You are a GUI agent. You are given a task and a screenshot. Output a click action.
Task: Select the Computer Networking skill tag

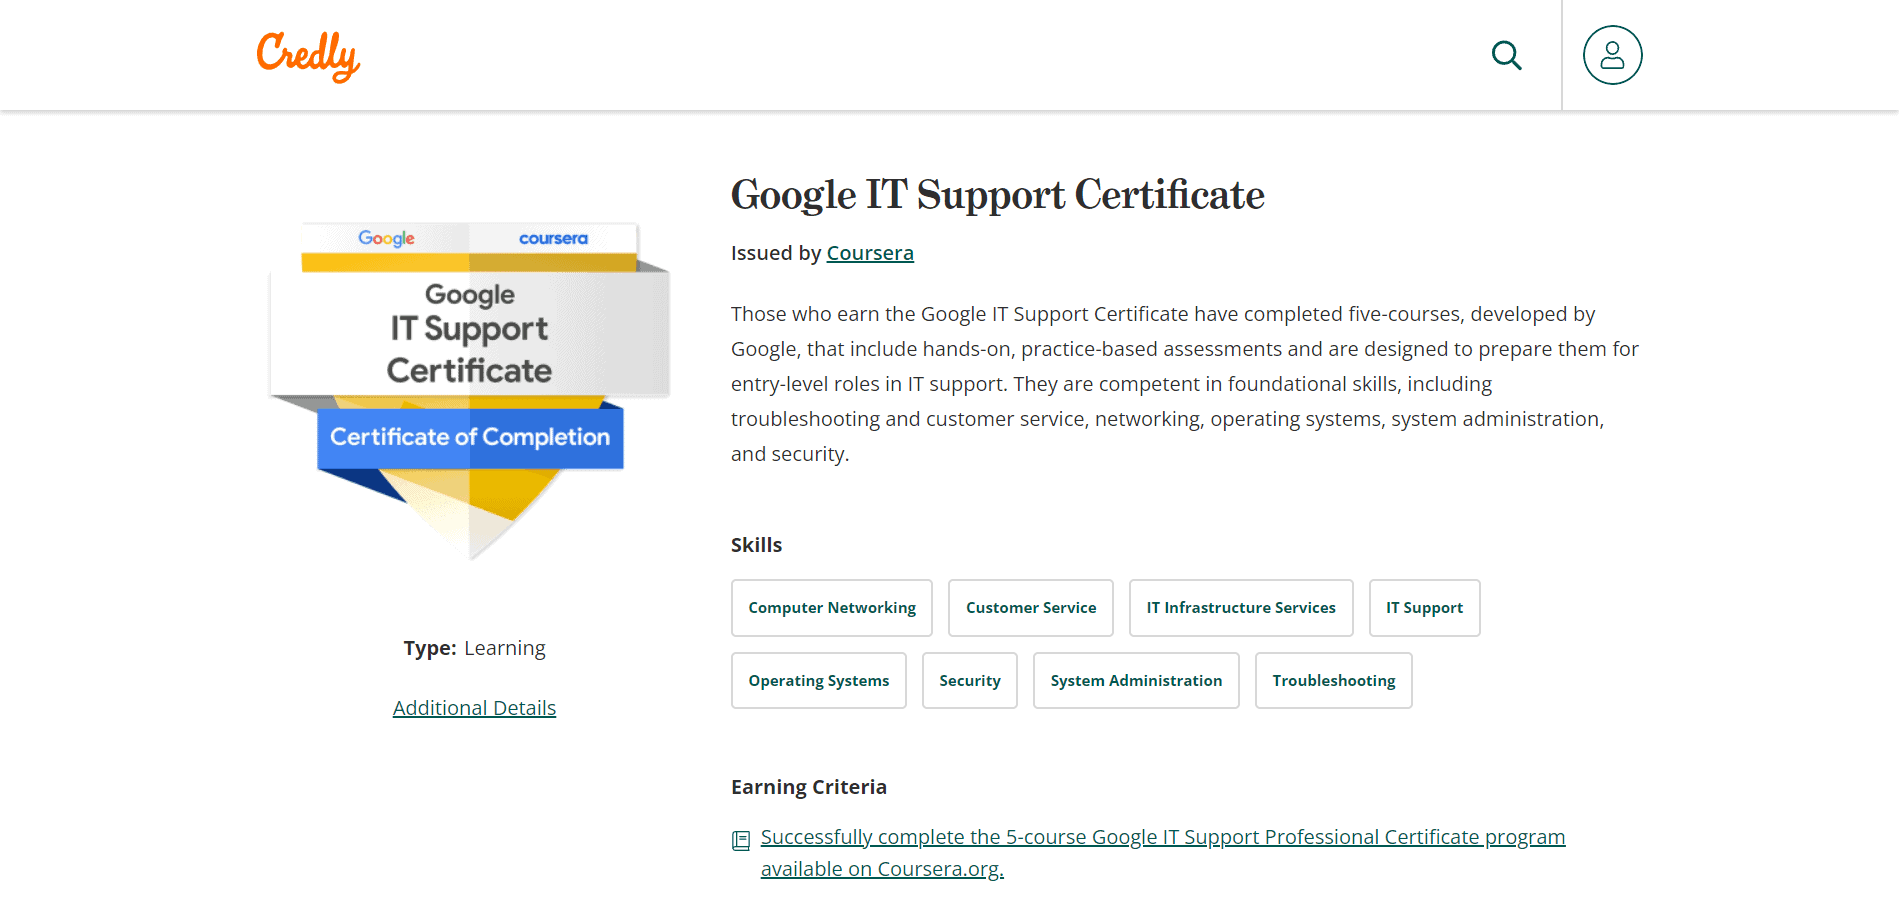click(832, 608)
